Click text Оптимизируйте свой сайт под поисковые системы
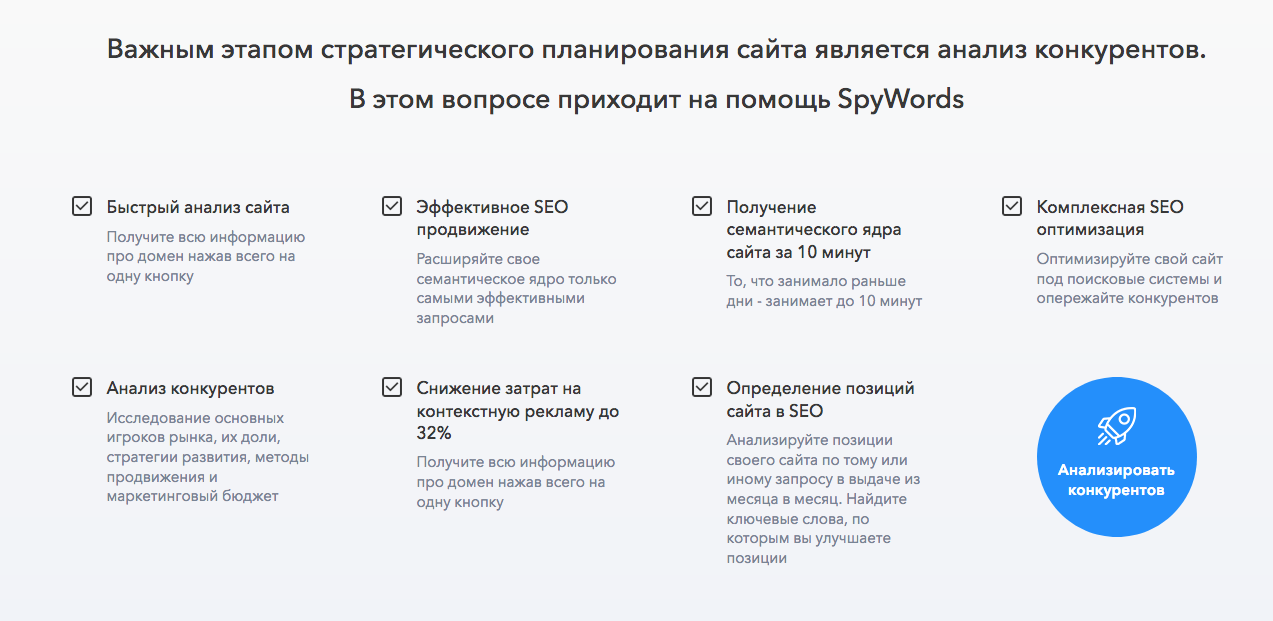The width and height of the screenshot is (1273, 621). (1130, 279)
